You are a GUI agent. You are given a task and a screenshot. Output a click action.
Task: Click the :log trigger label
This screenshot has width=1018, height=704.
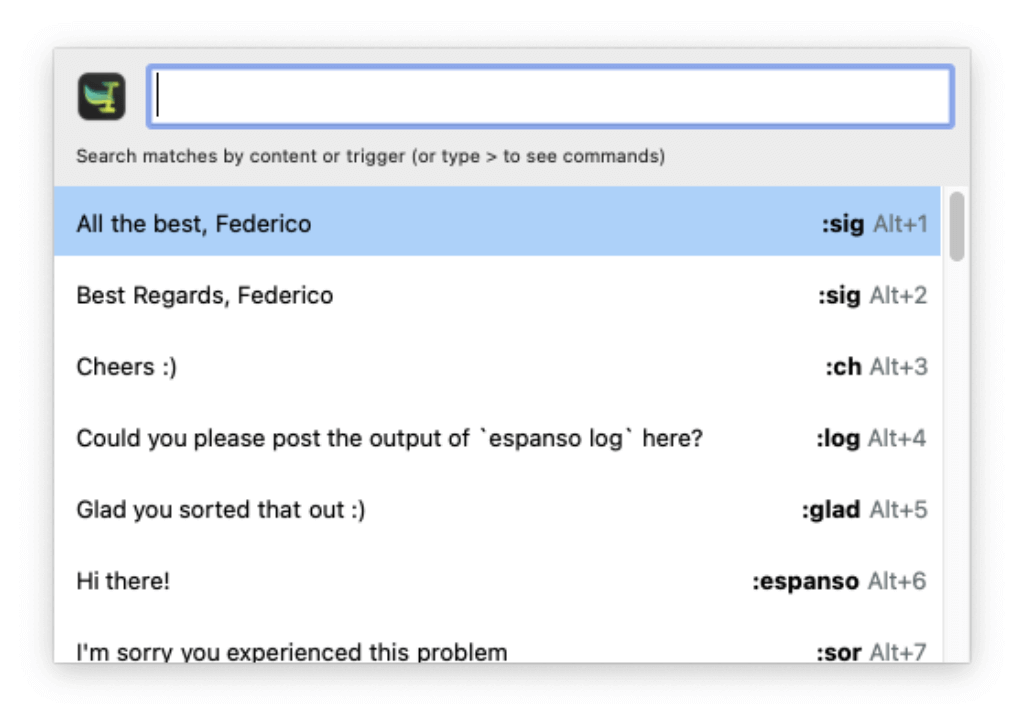838,438
